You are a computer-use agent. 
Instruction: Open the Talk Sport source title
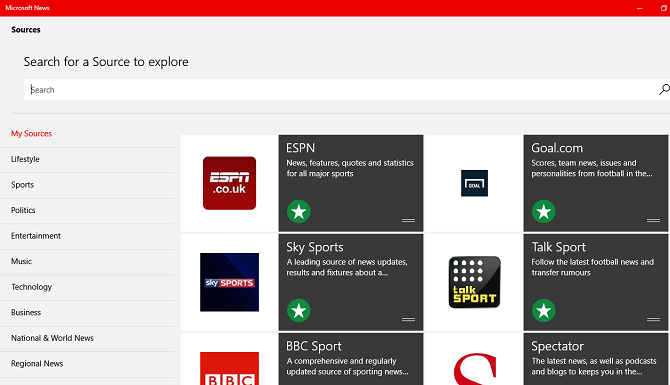click(558, 247)
